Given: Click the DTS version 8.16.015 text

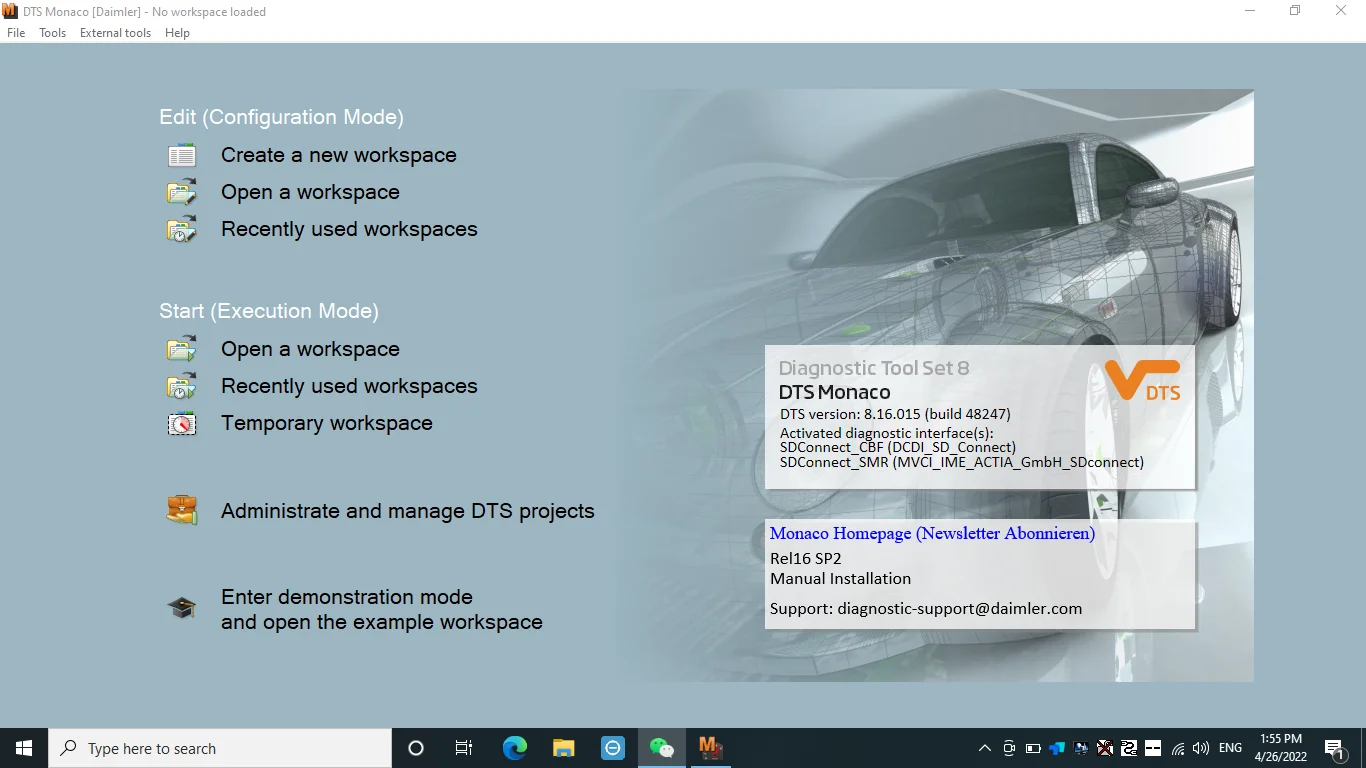Looking at the screenshot, I should (895, 413).
